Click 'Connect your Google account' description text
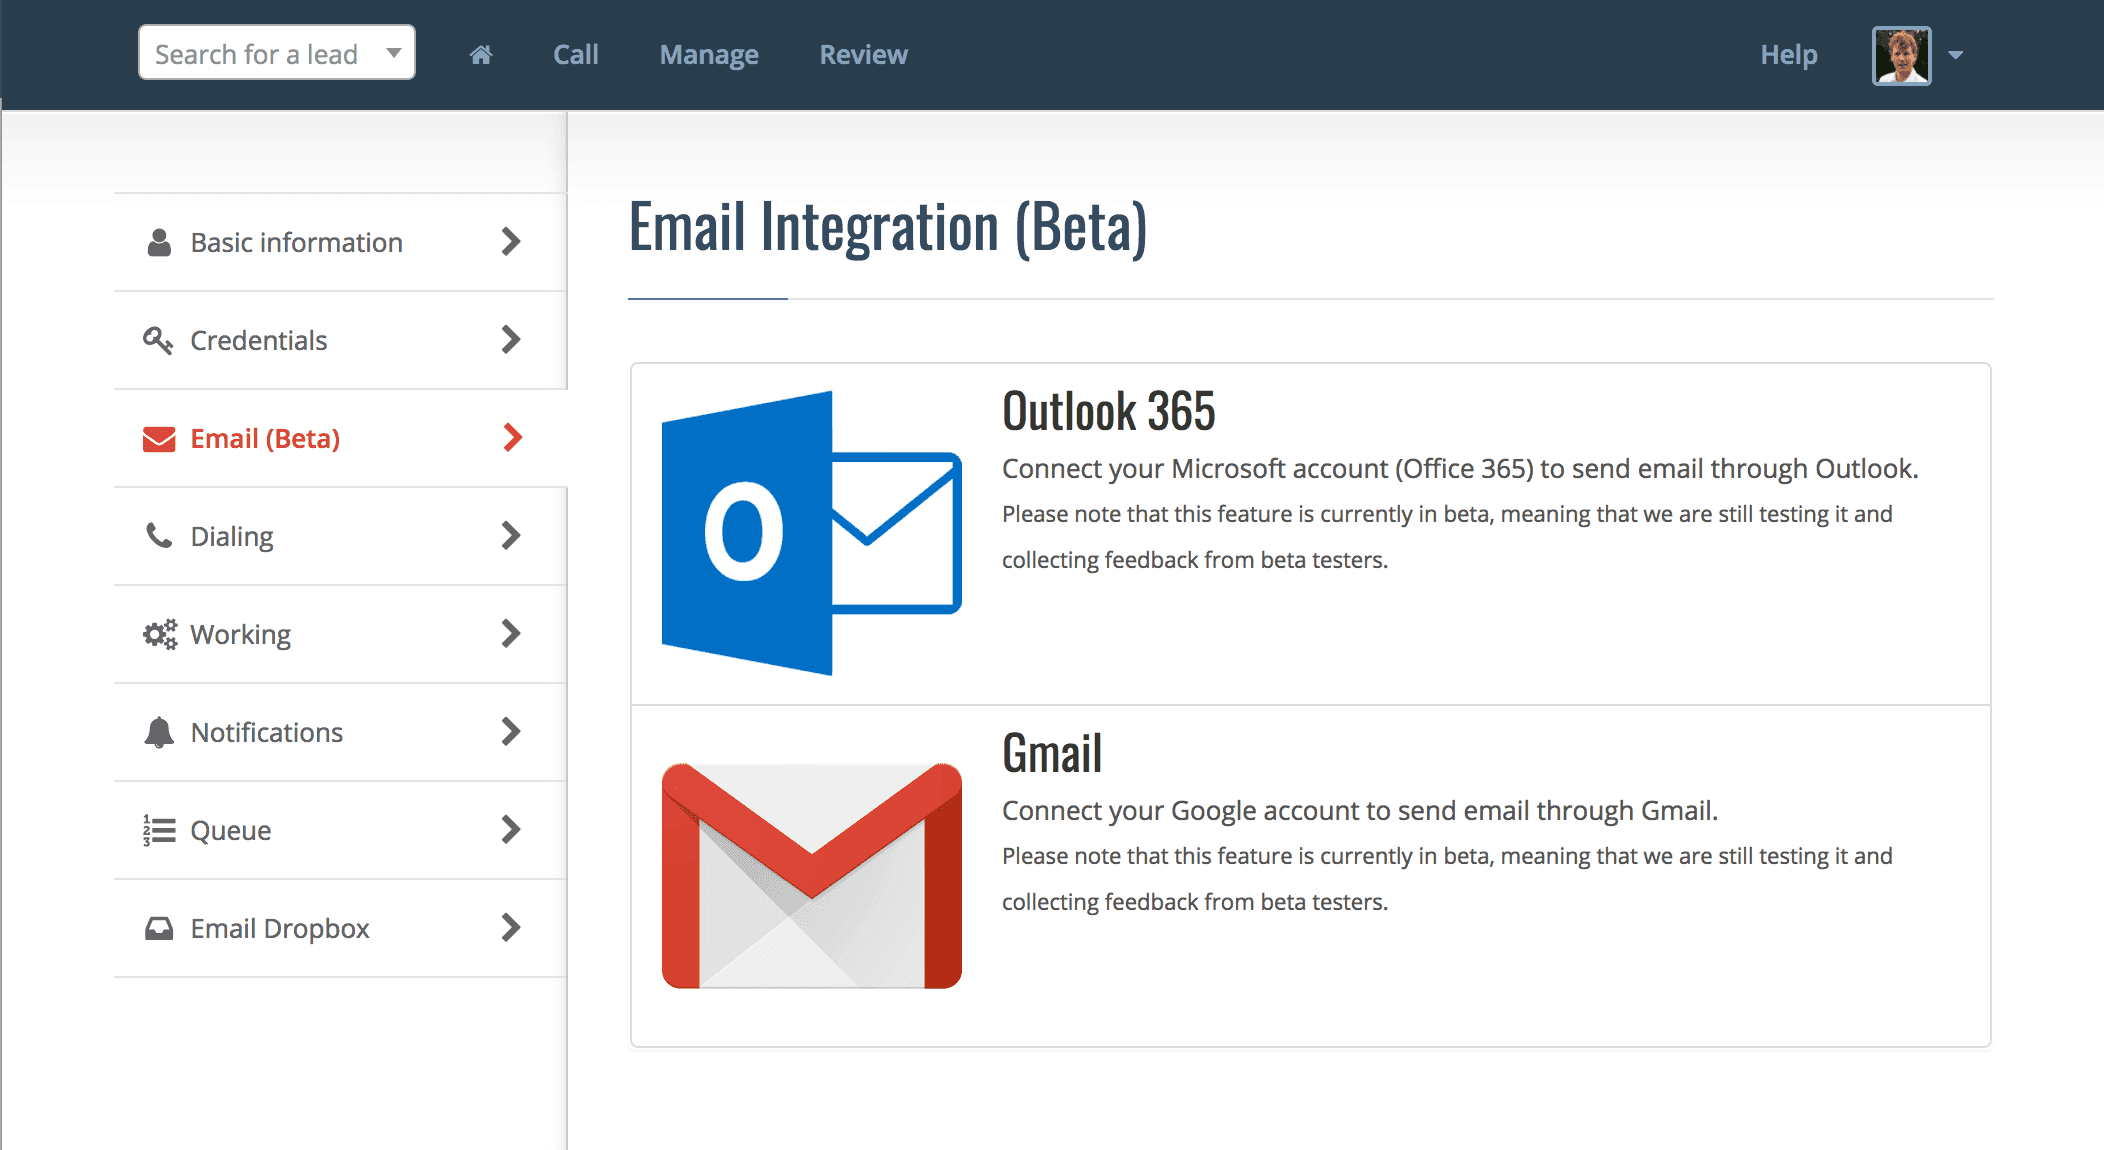Image resolution: width=2104 pixels, height=1150 pixels. (x=1360, y=811)
